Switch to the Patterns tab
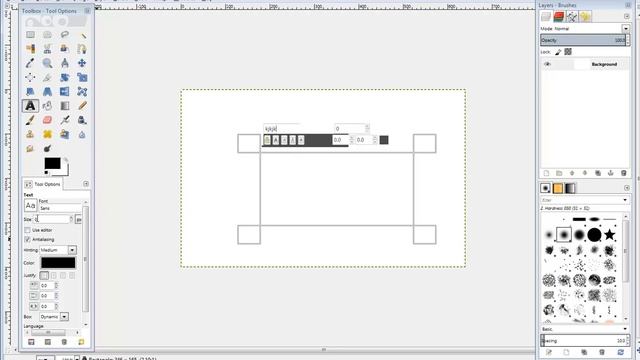 558,188
